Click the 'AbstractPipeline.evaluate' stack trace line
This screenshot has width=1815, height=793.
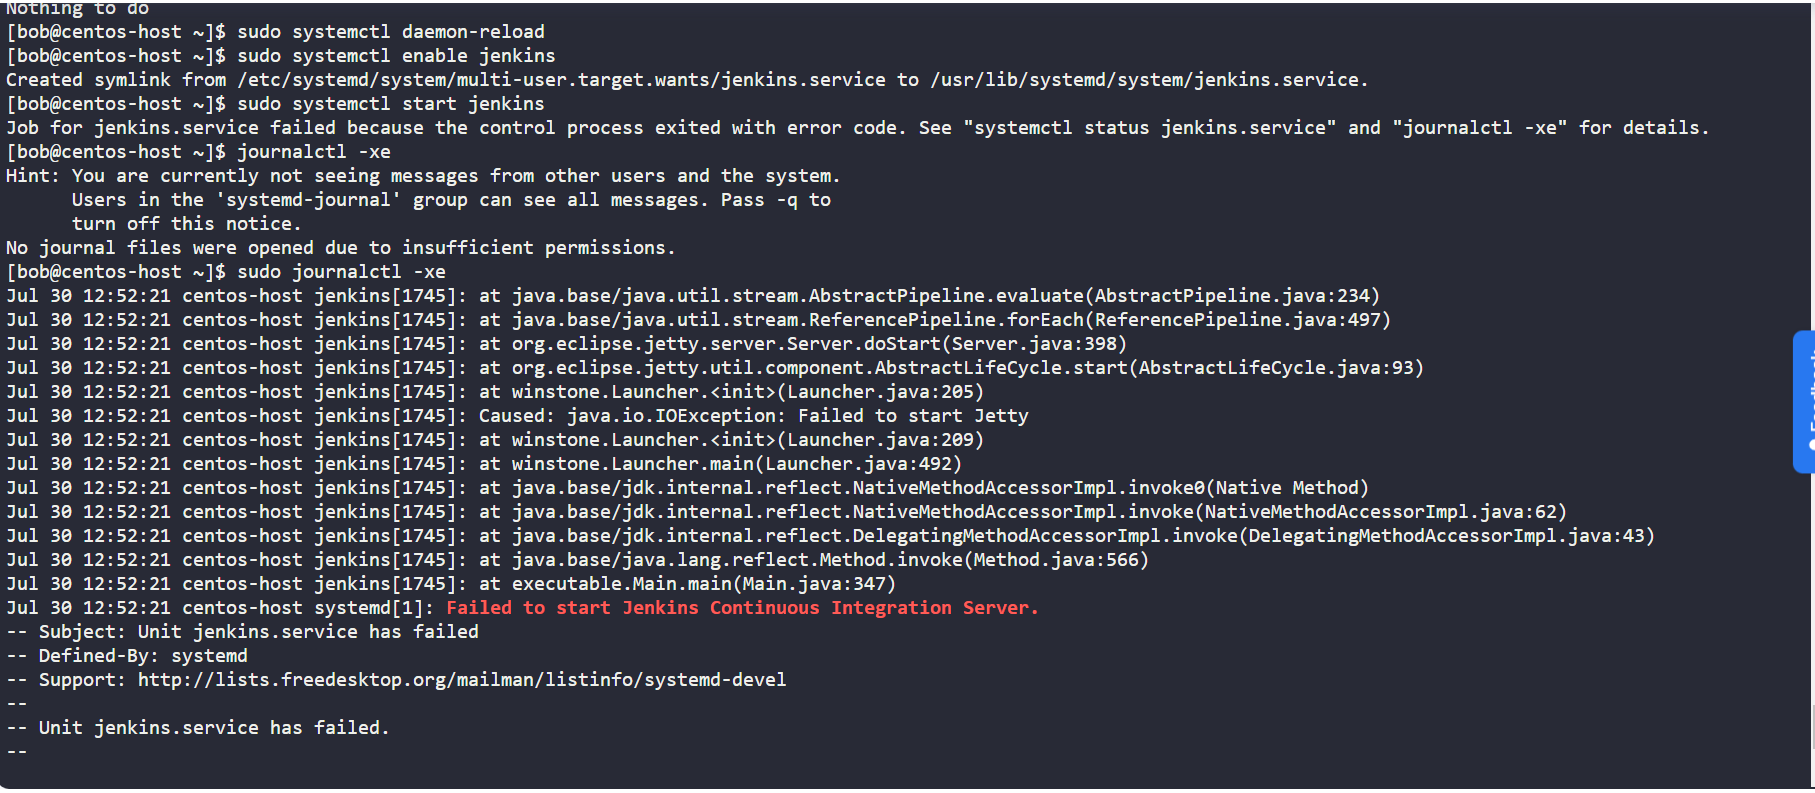[944, 296]
